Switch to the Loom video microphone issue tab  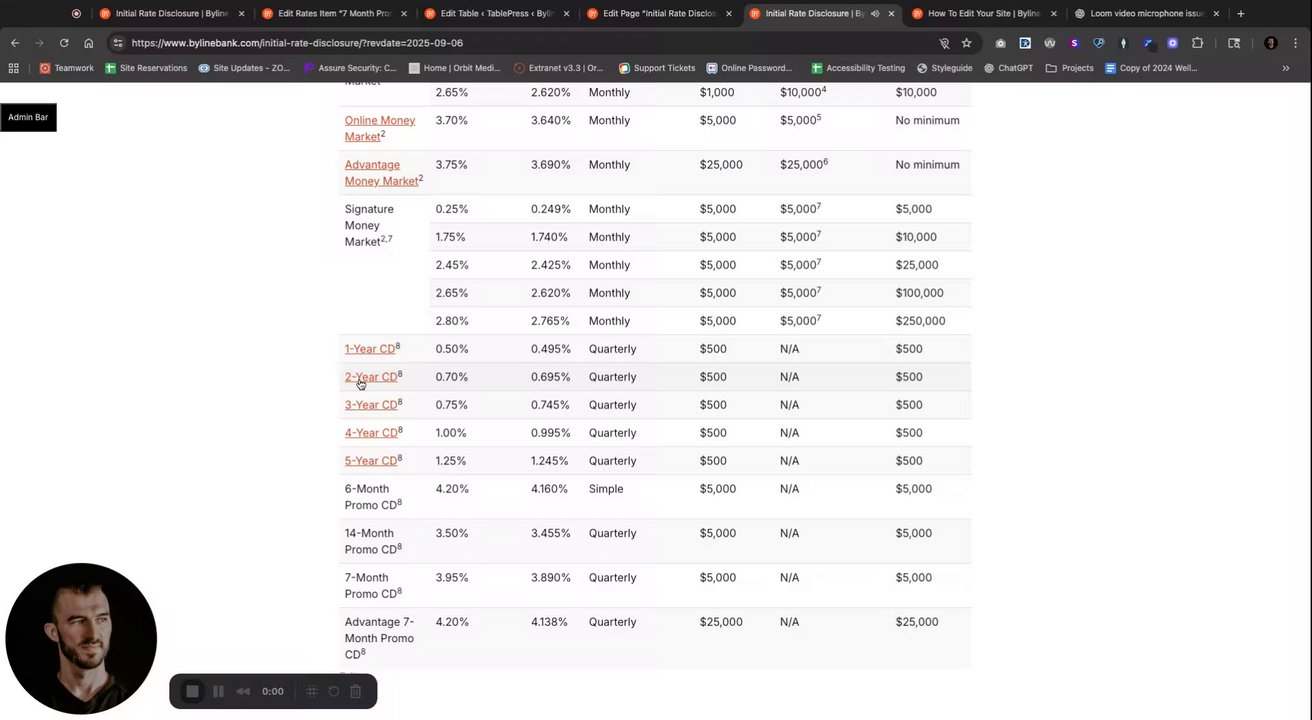point(1146,14)
